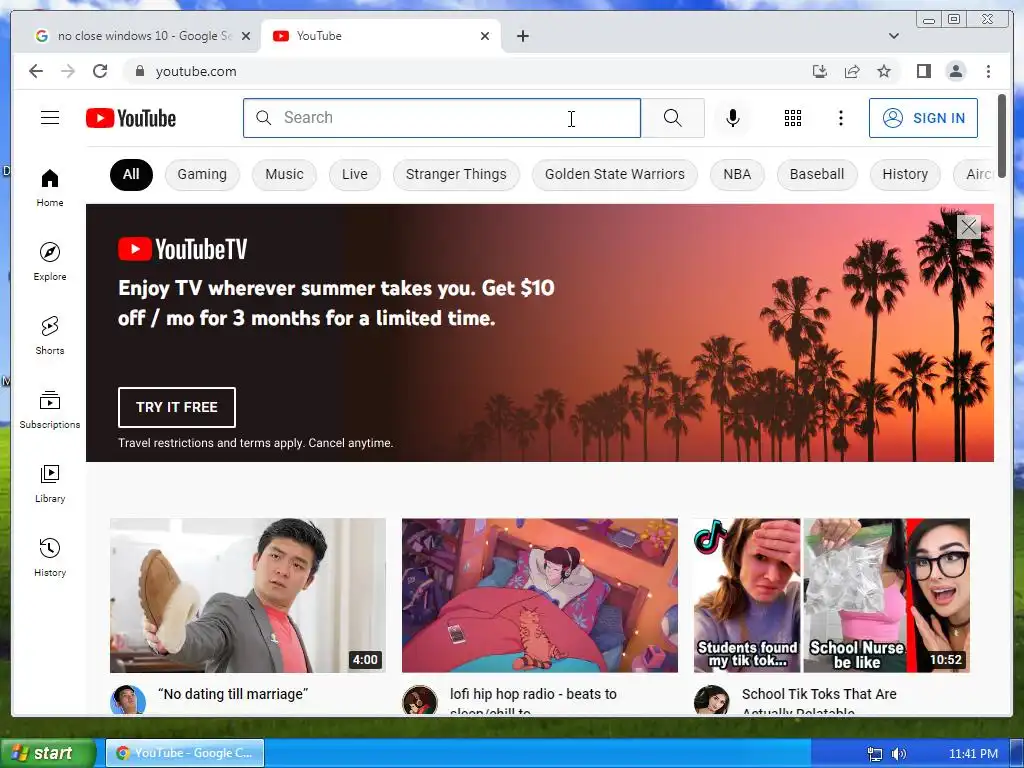
Task: Click the YouTube search input field
Action: [x=441, y=118]
